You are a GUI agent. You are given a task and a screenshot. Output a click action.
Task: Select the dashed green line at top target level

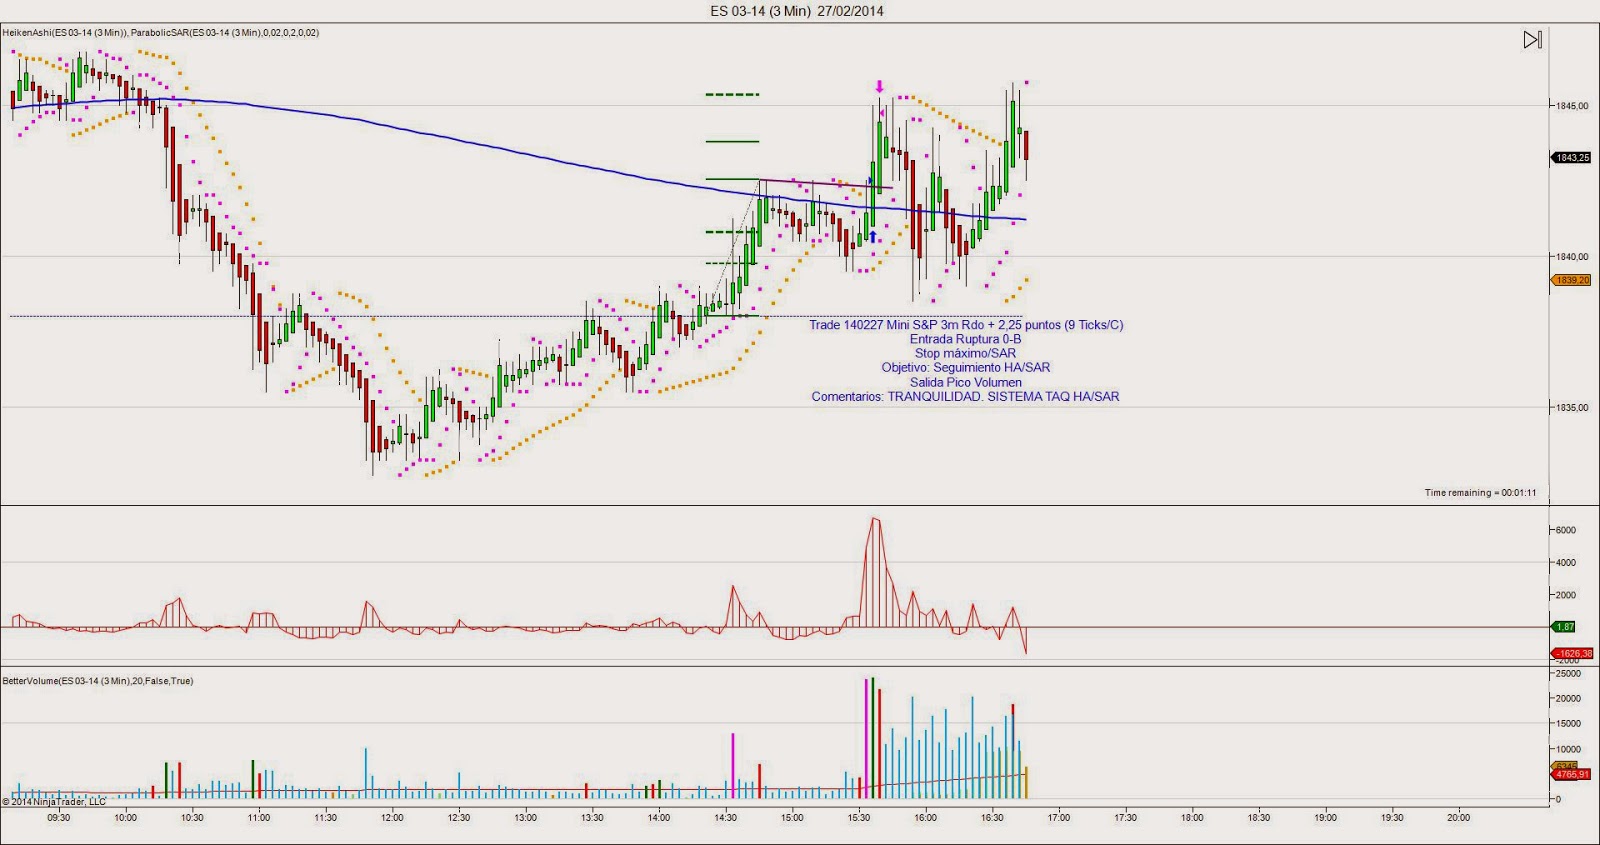[x=732, y=95]
